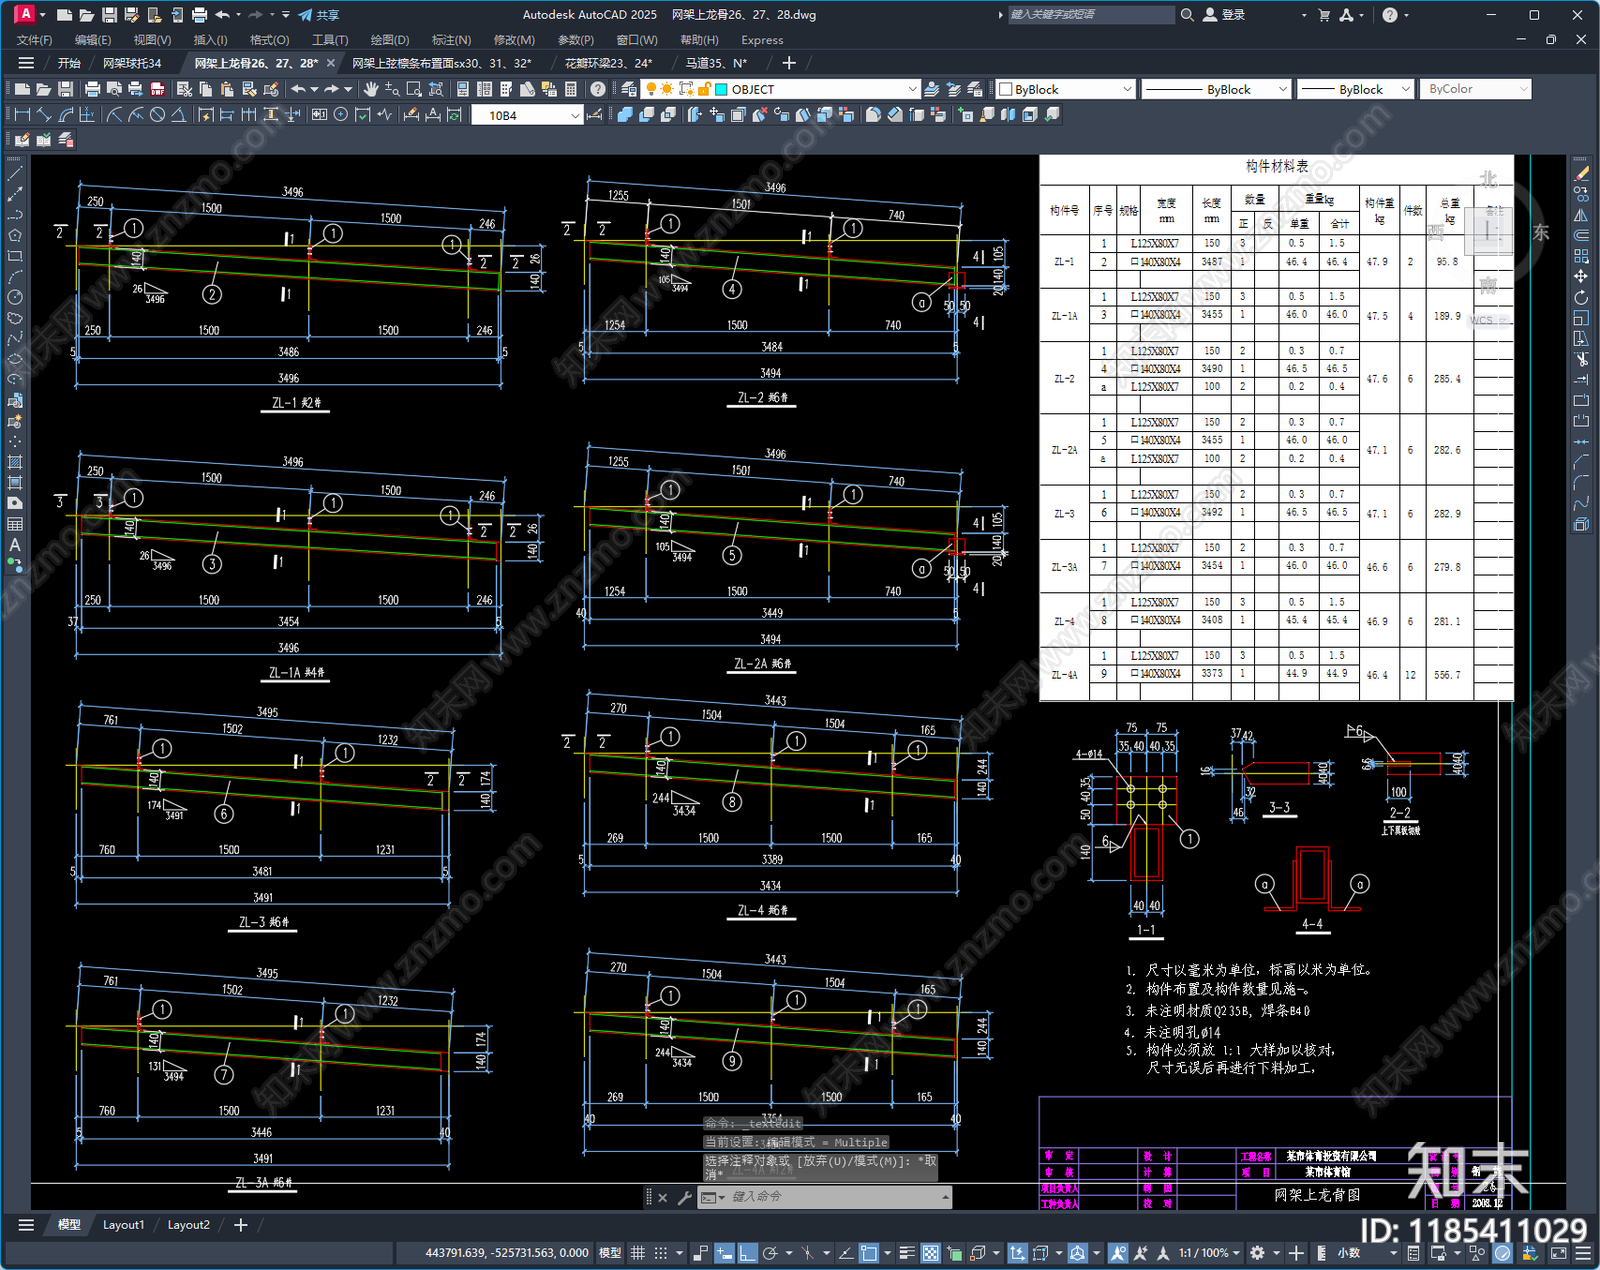
Task: Expand the OBJECT layer dropdown
Action: point(912,89)
